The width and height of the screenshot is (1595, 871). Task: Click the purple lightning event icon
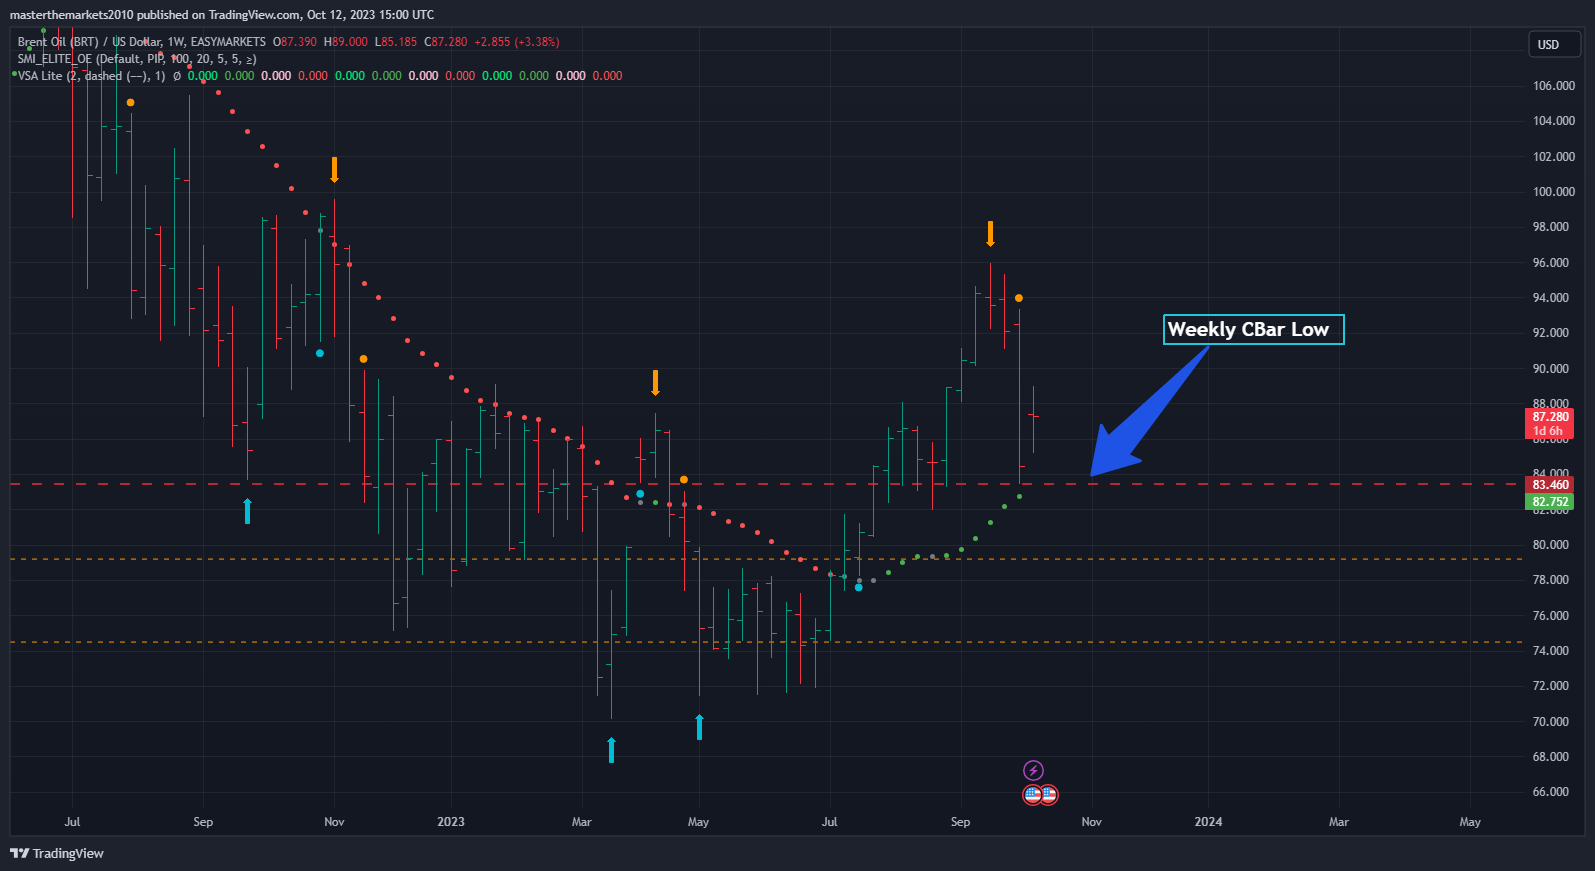tap(1033, 770)
